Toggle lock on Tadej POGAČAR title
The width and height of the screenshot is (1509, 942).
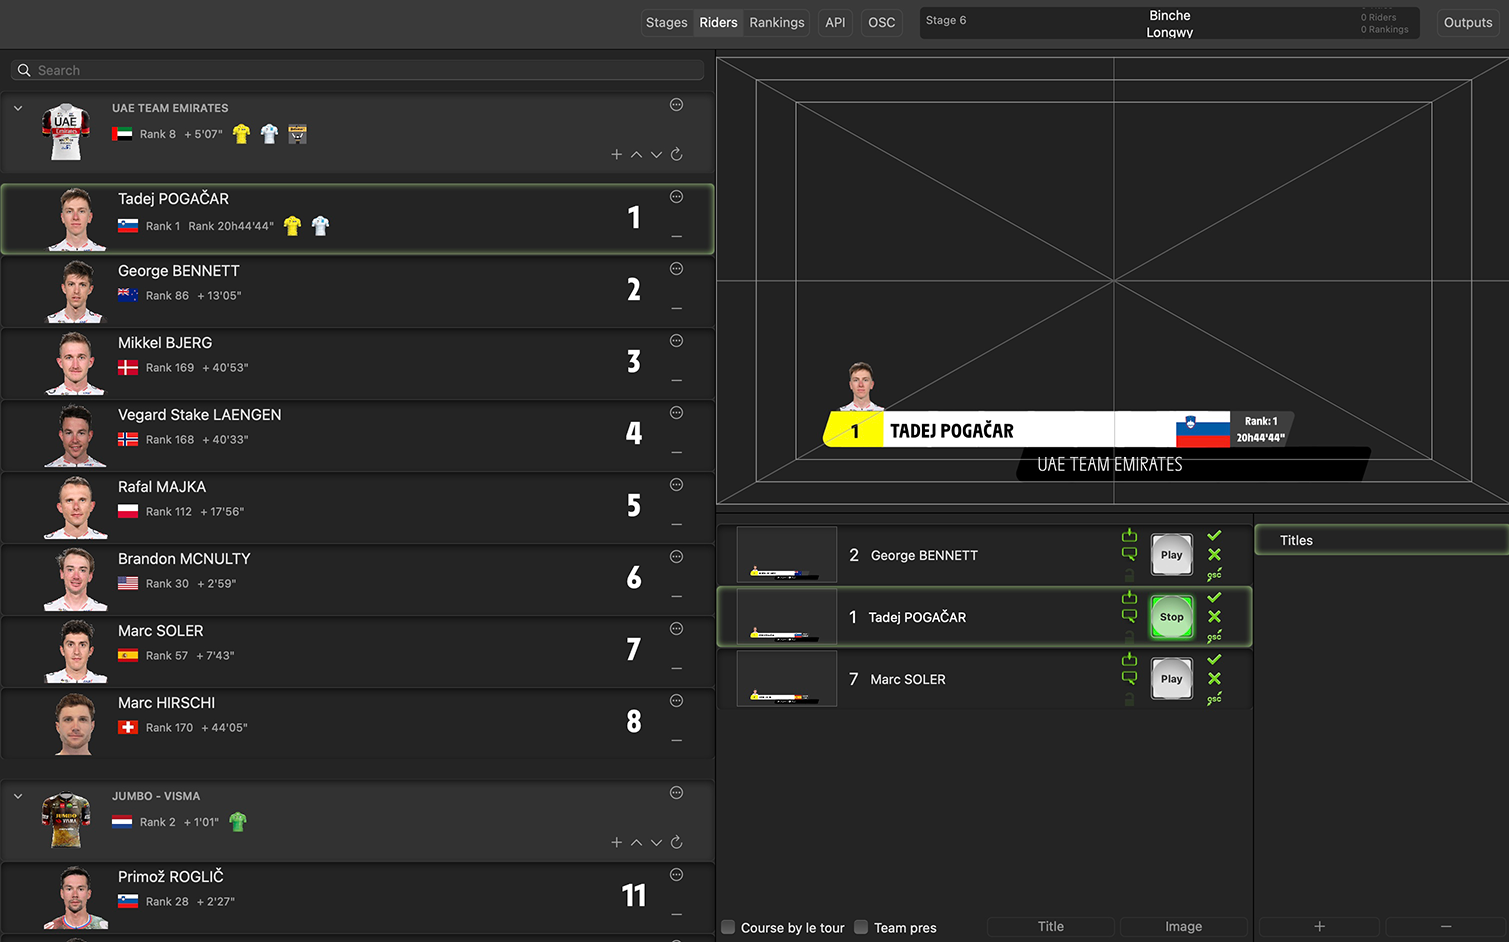[1129, 637]
